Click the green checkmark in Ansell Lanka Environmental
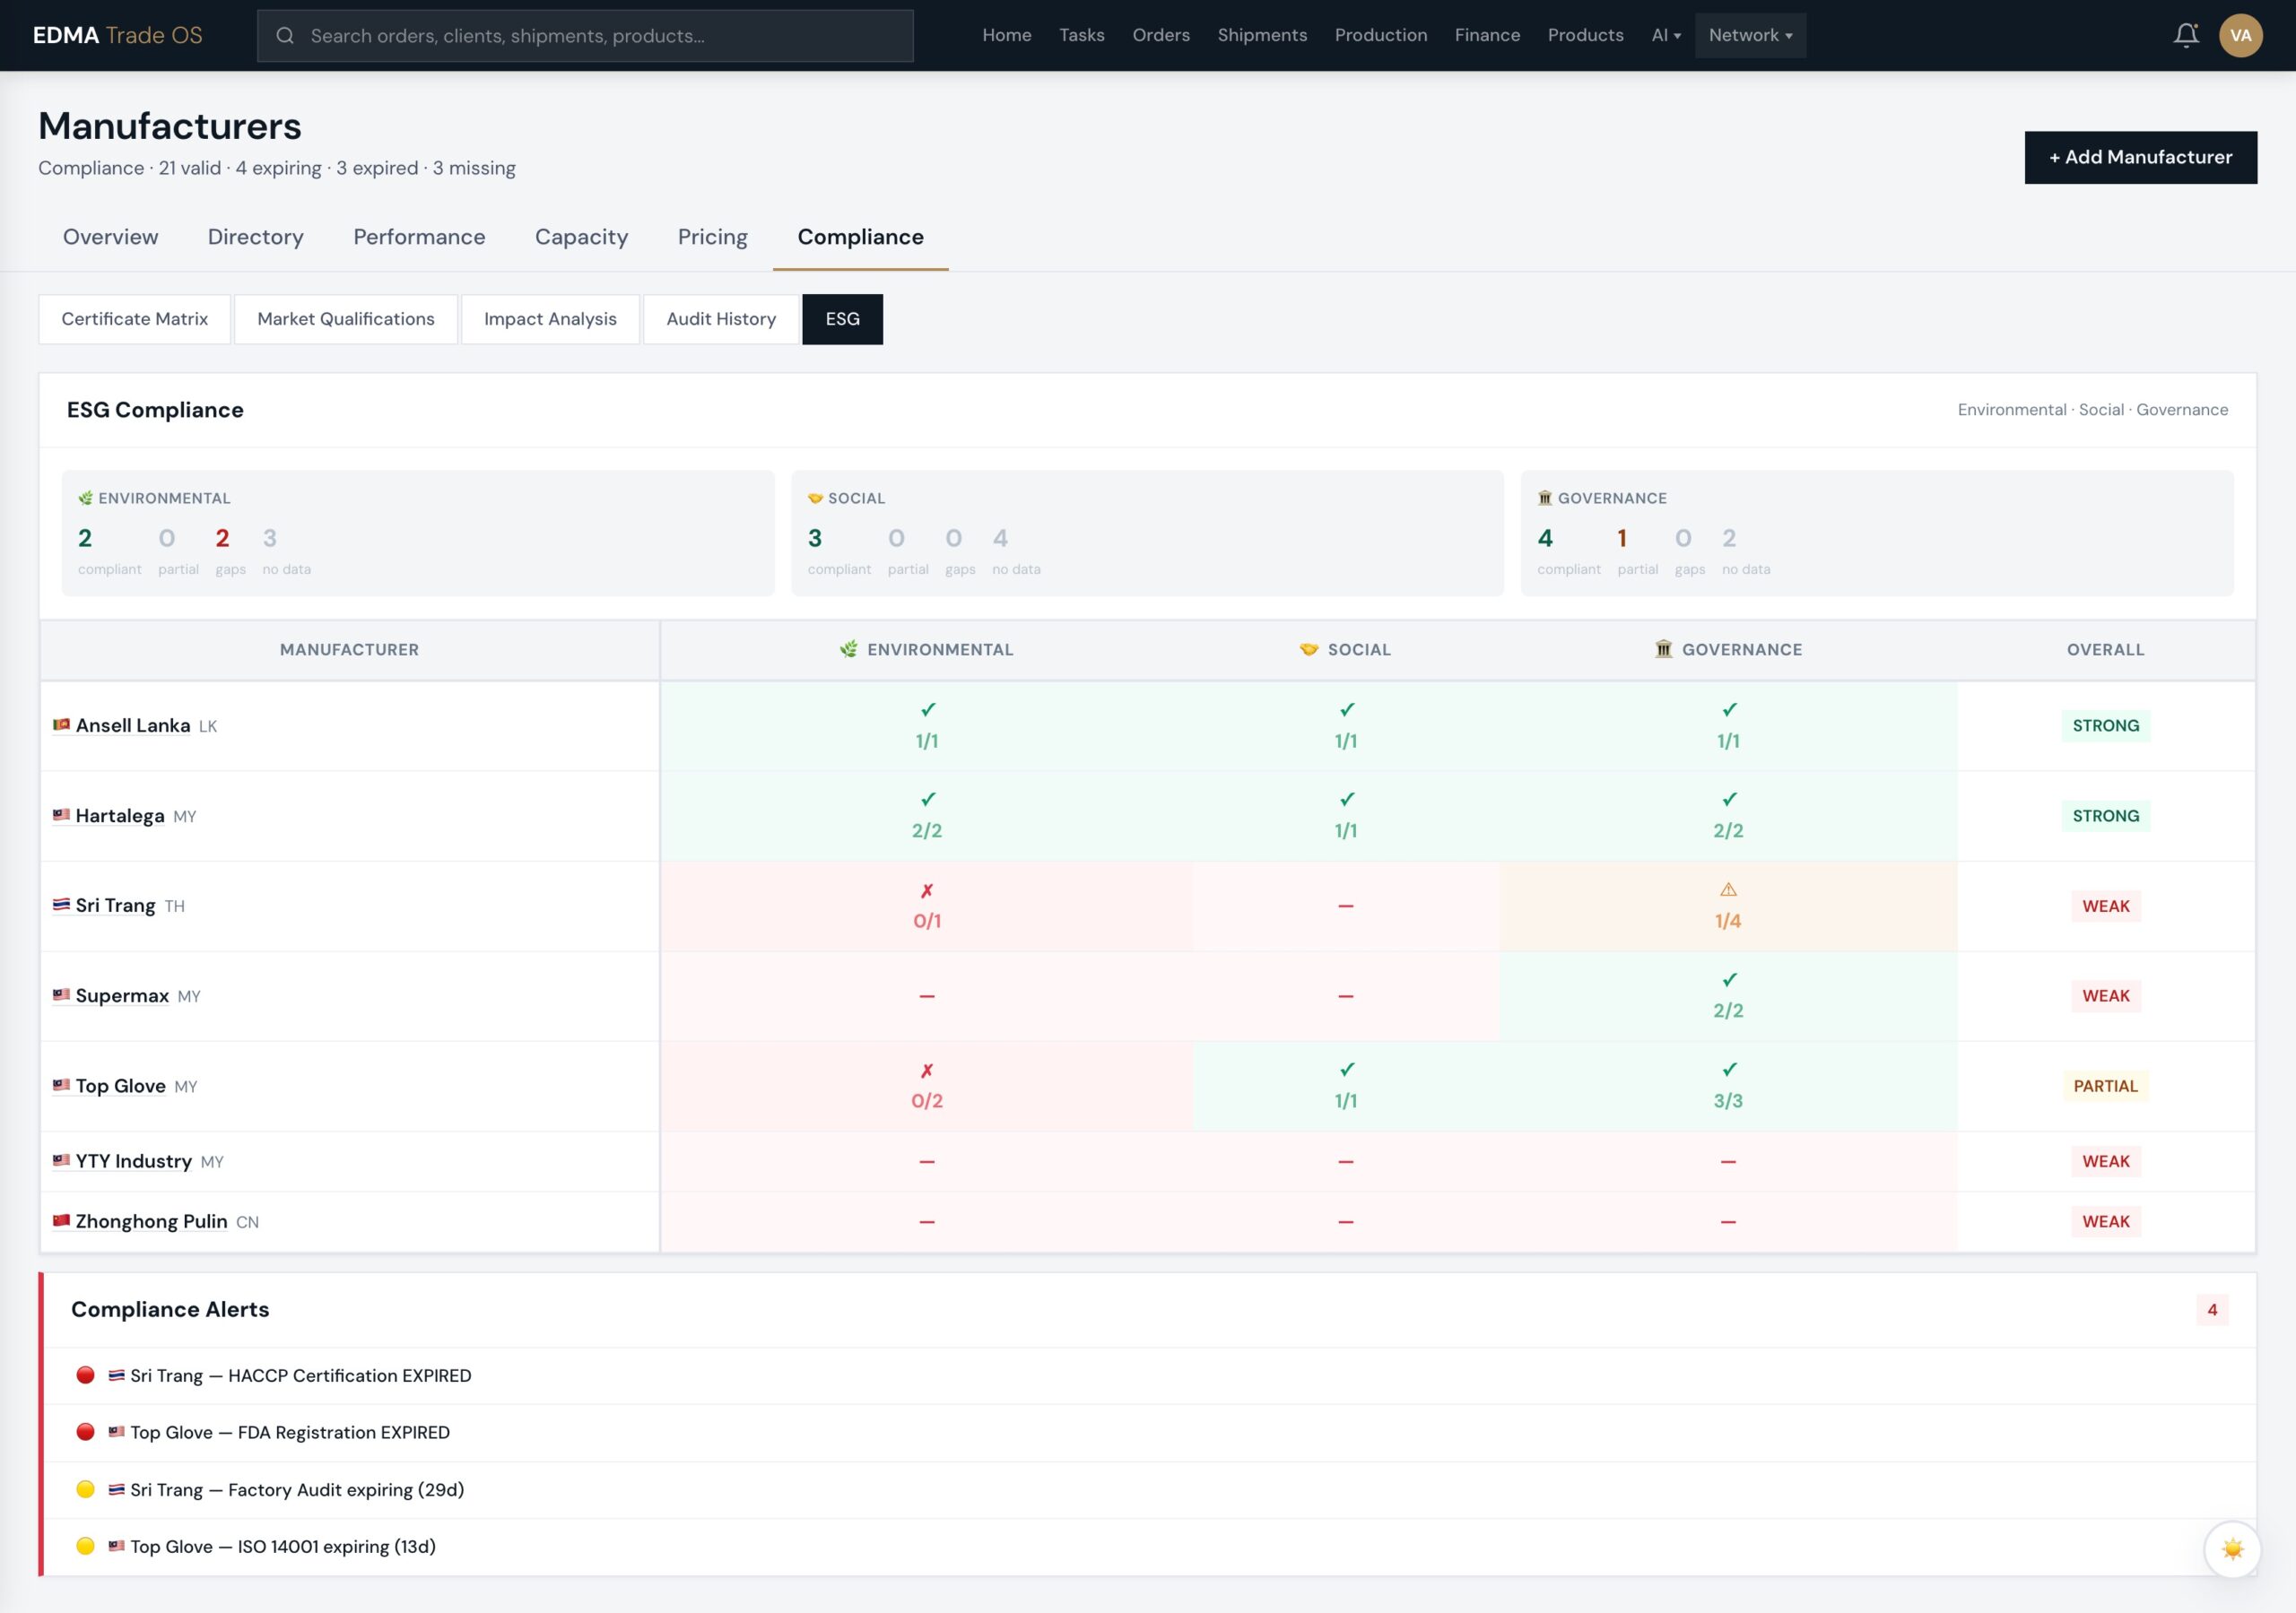The image size is (2296, 1613). pyautogui.click(x=927, y=709)
